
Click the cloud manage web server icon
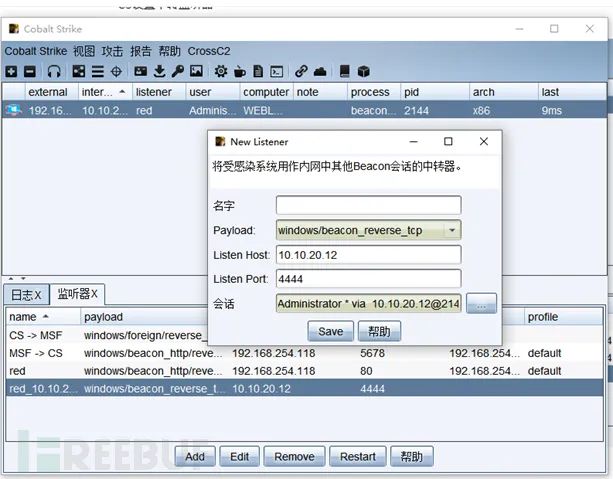[320, 72]
